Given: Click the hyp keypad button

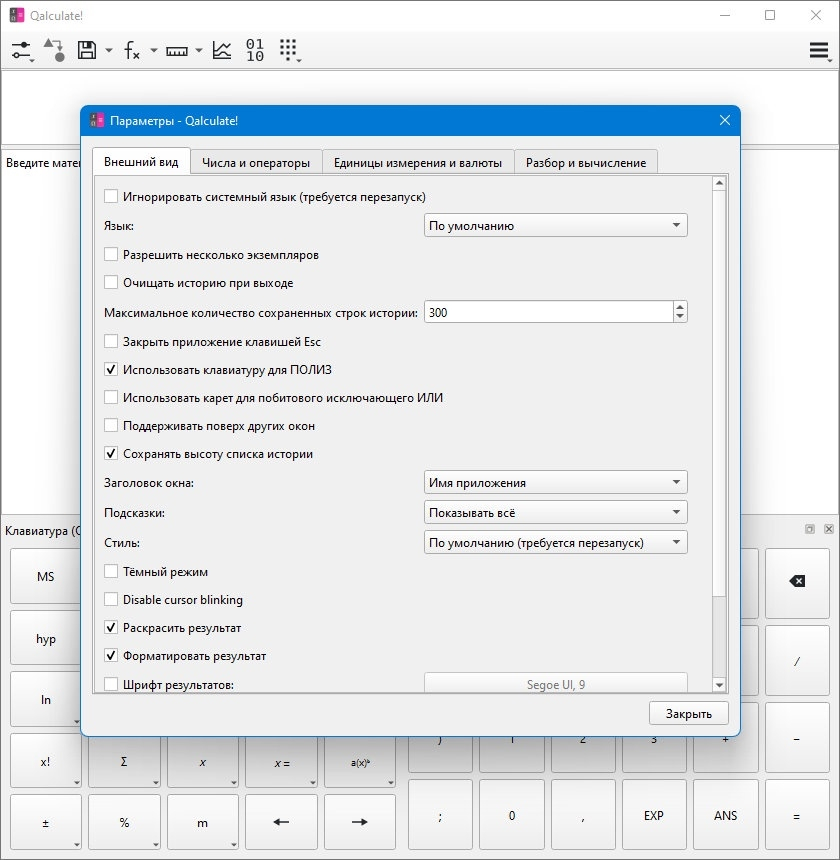Looking at the screenshot, I should 46,639.
